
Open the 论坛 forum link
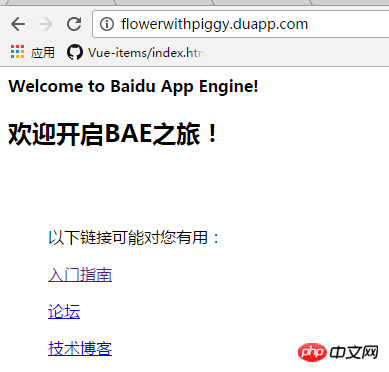[x=64, y=312]
